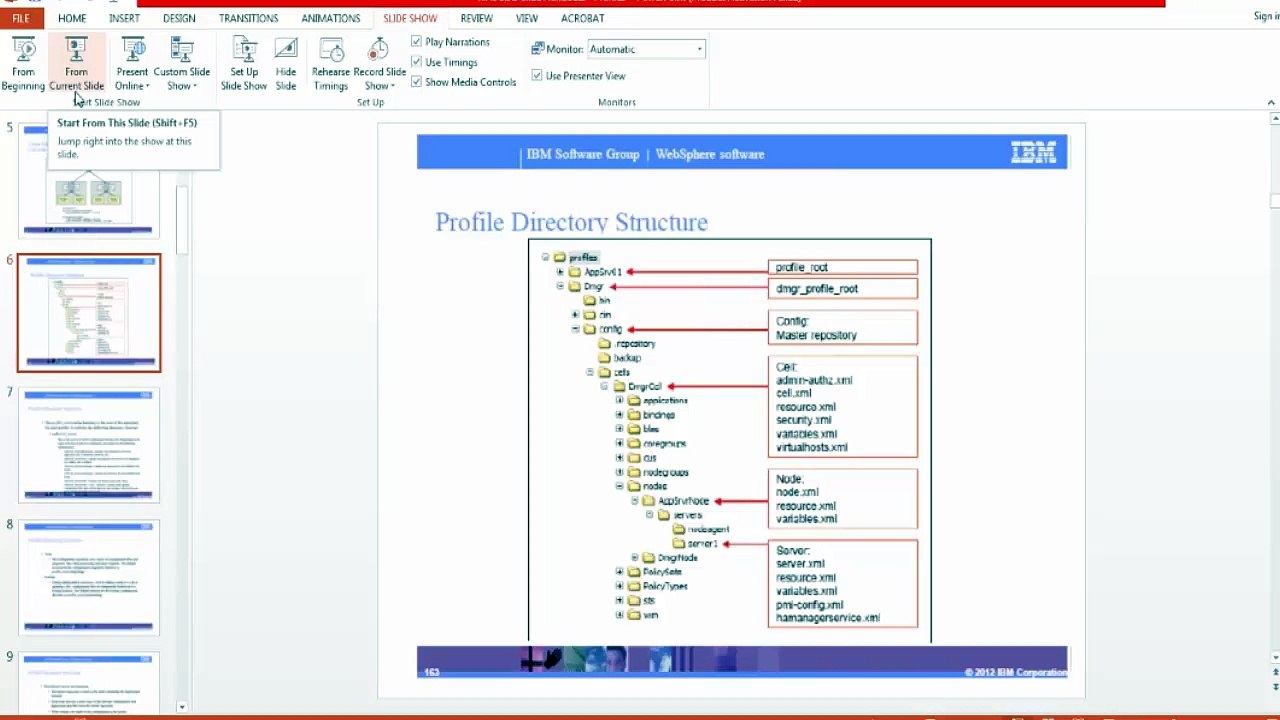
Task: Click the Sign in link
Action: pos(1266,16)
